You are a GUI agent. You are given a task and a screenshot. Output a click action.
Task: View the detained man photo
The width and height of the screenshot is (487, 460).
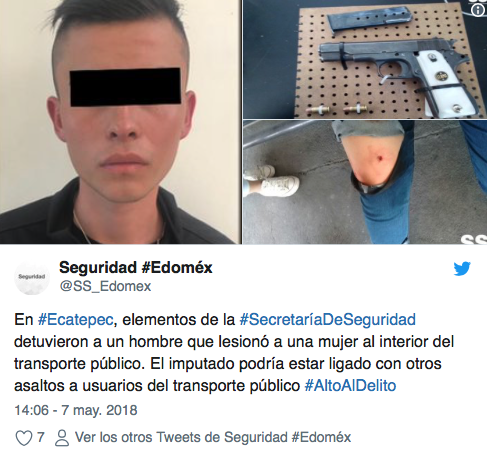(120, 122)
